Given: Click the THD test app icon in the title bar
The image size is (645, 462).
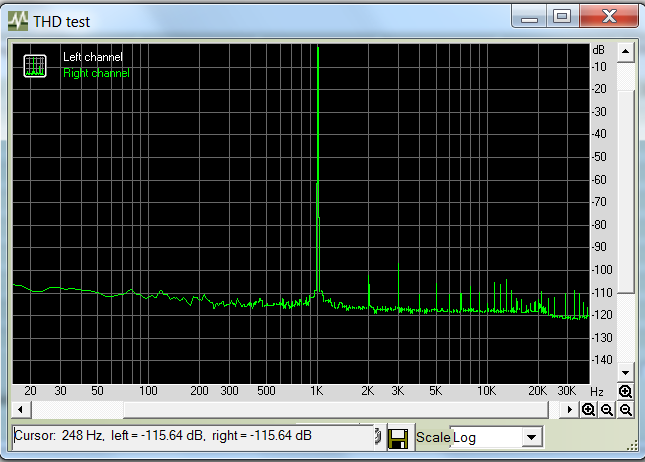Looking at the screenshot, I should tap(18, 21).
